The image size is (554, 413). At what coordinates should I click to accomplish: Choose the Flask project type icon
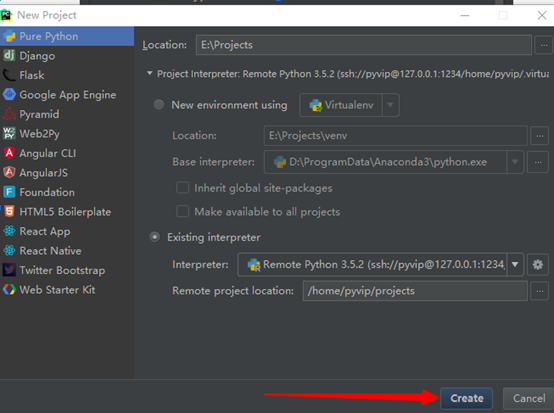click(x=9, y=75)
